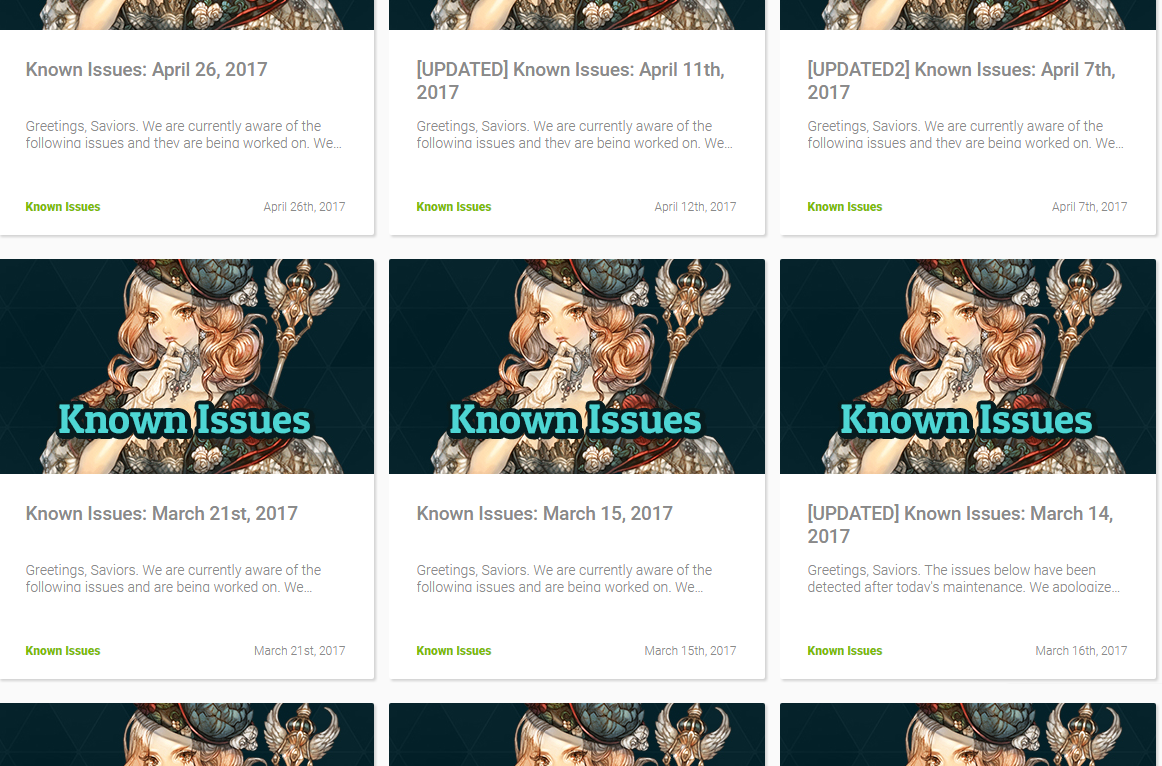Viewport: 1162px width, 766px height.
Task: Click the banner image above March 15 article
Action: 577,366
